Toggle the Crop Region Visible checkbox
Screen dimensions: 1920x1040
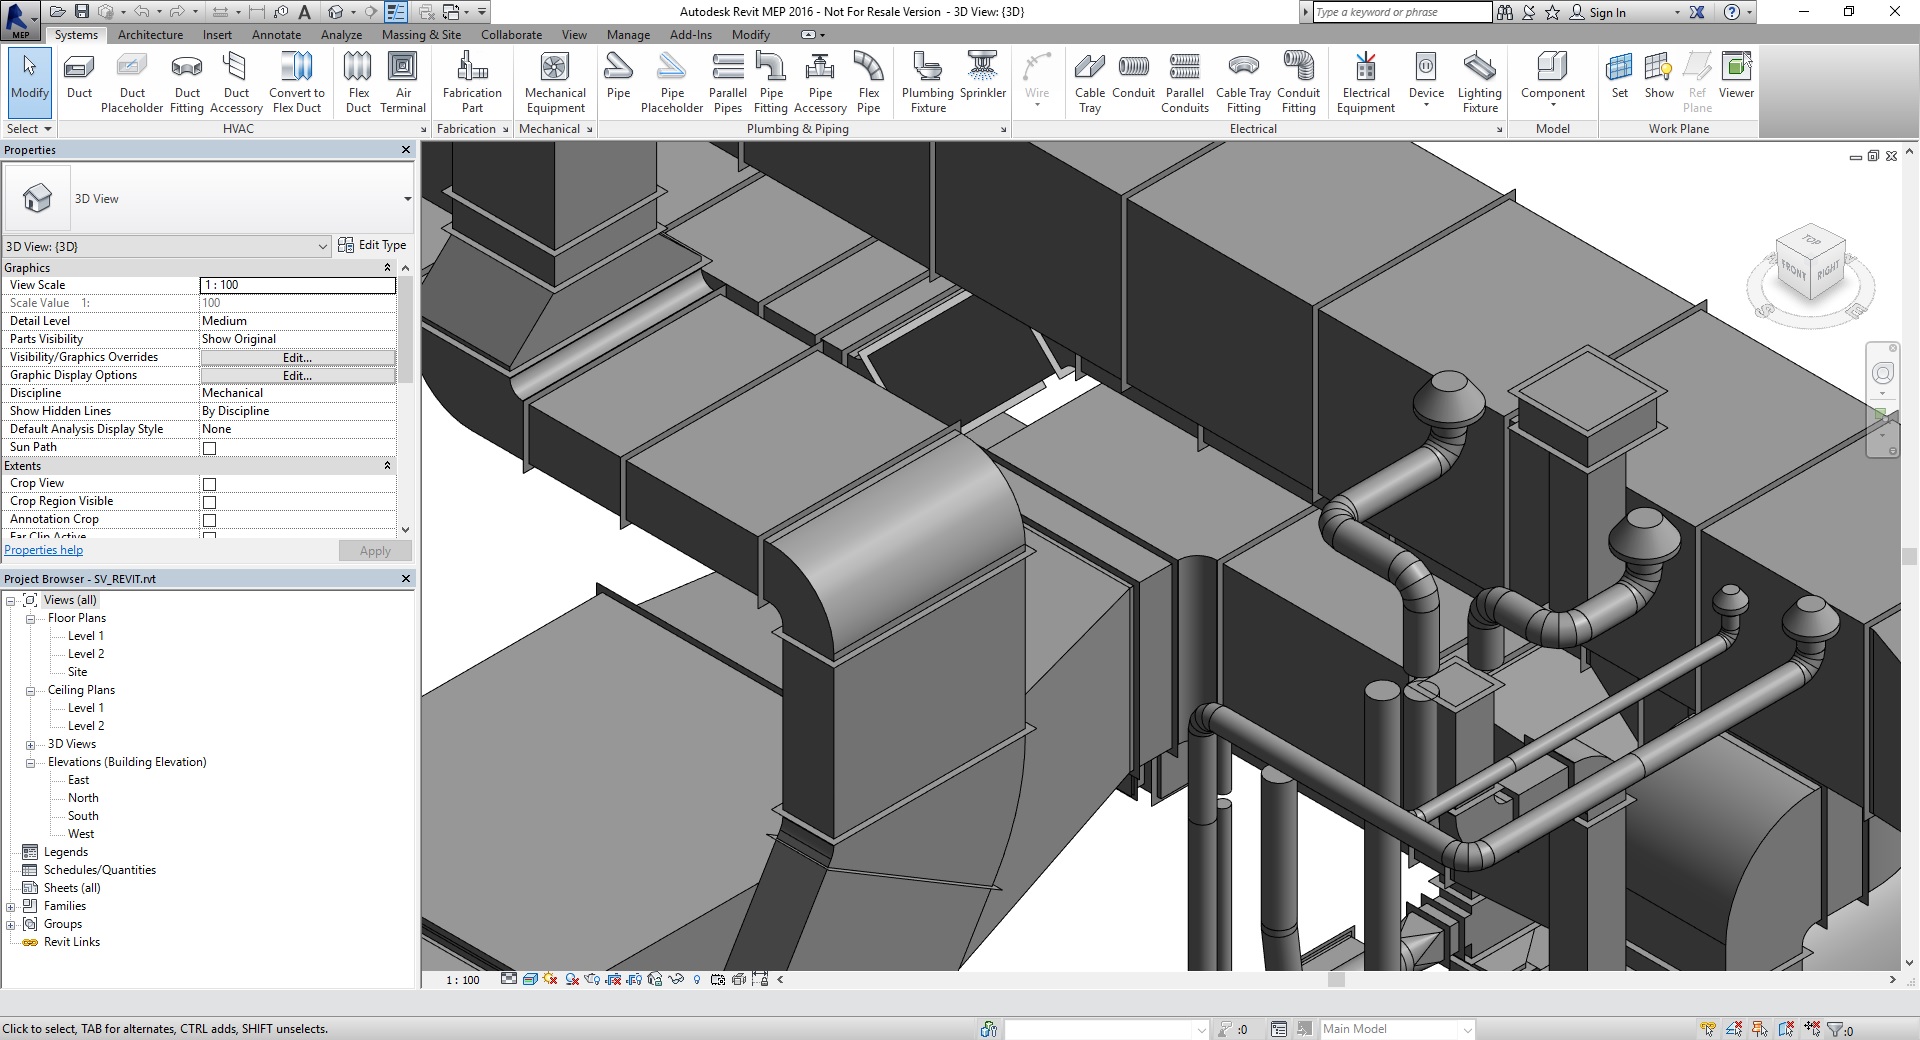210,502
